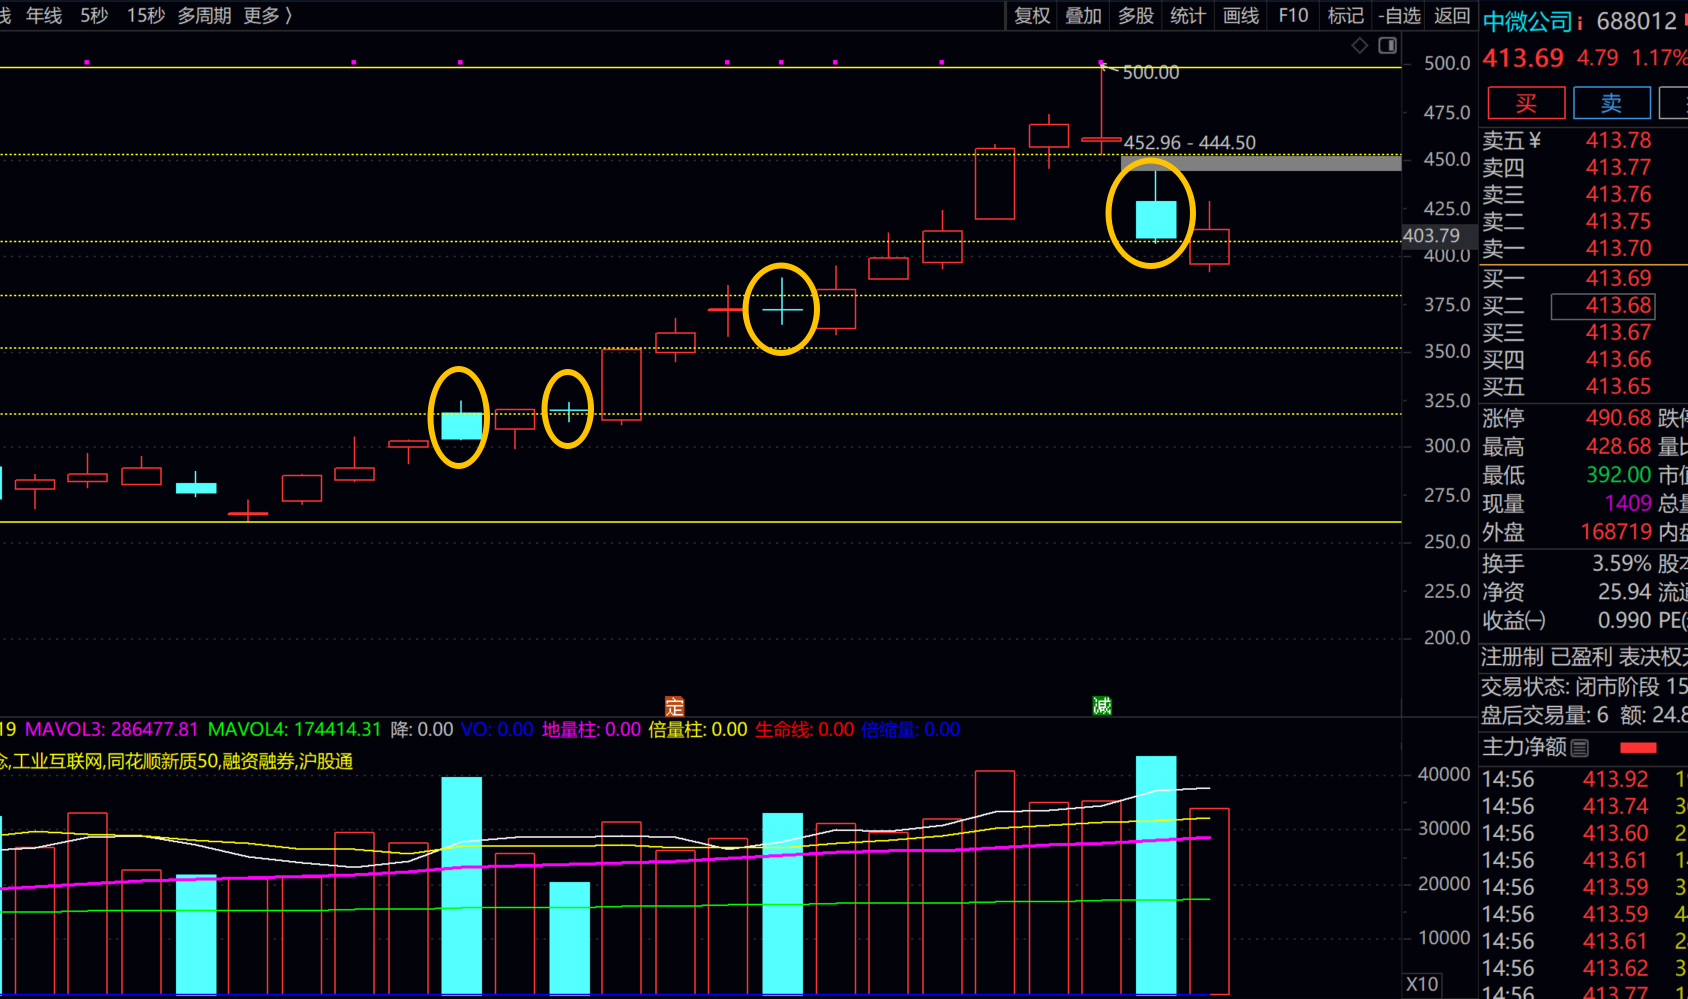Click the 叠加 overlay button
This screenshot has height=999, width=1688.
1084,15
